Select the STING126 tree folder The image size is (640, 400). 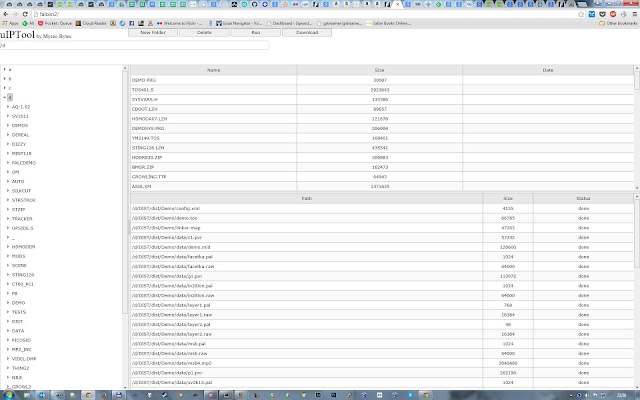click(23, 275)
